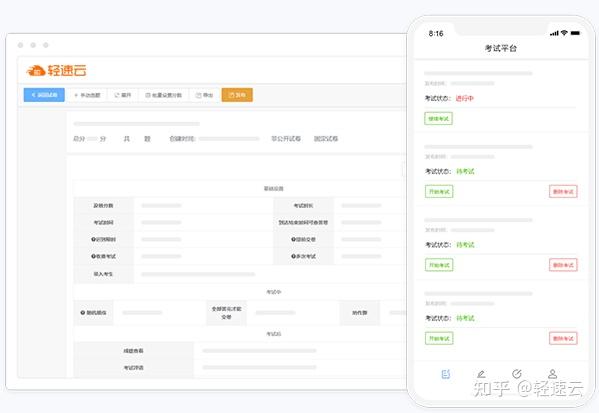Tap the pencil icon in phone bottom nav
This screenshot has width=599, height=413.
481,374
